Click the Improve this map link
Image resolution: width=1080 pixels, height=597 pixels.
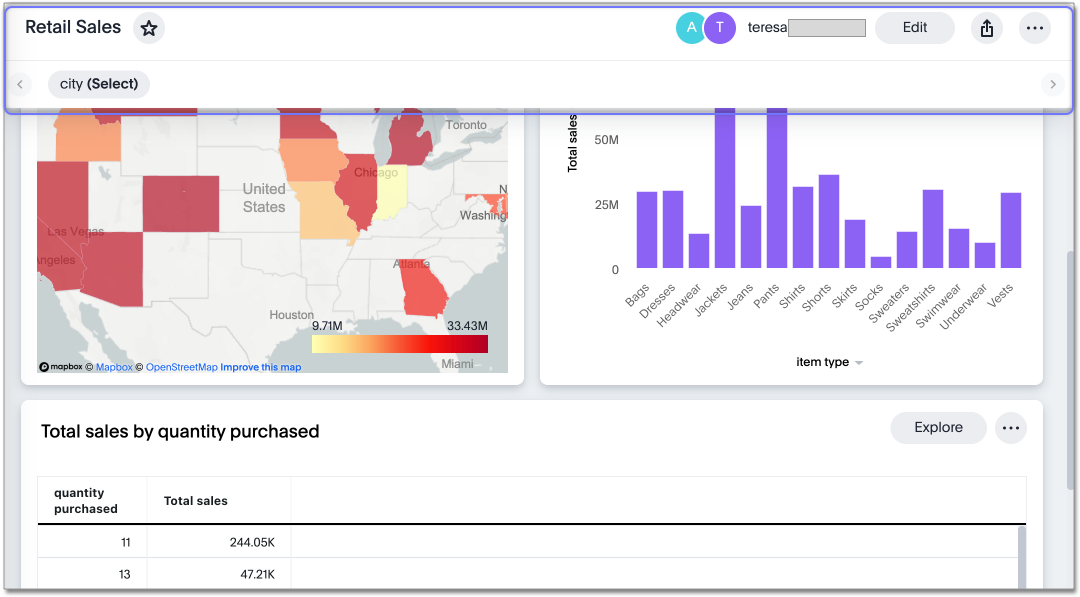[261, 367]
